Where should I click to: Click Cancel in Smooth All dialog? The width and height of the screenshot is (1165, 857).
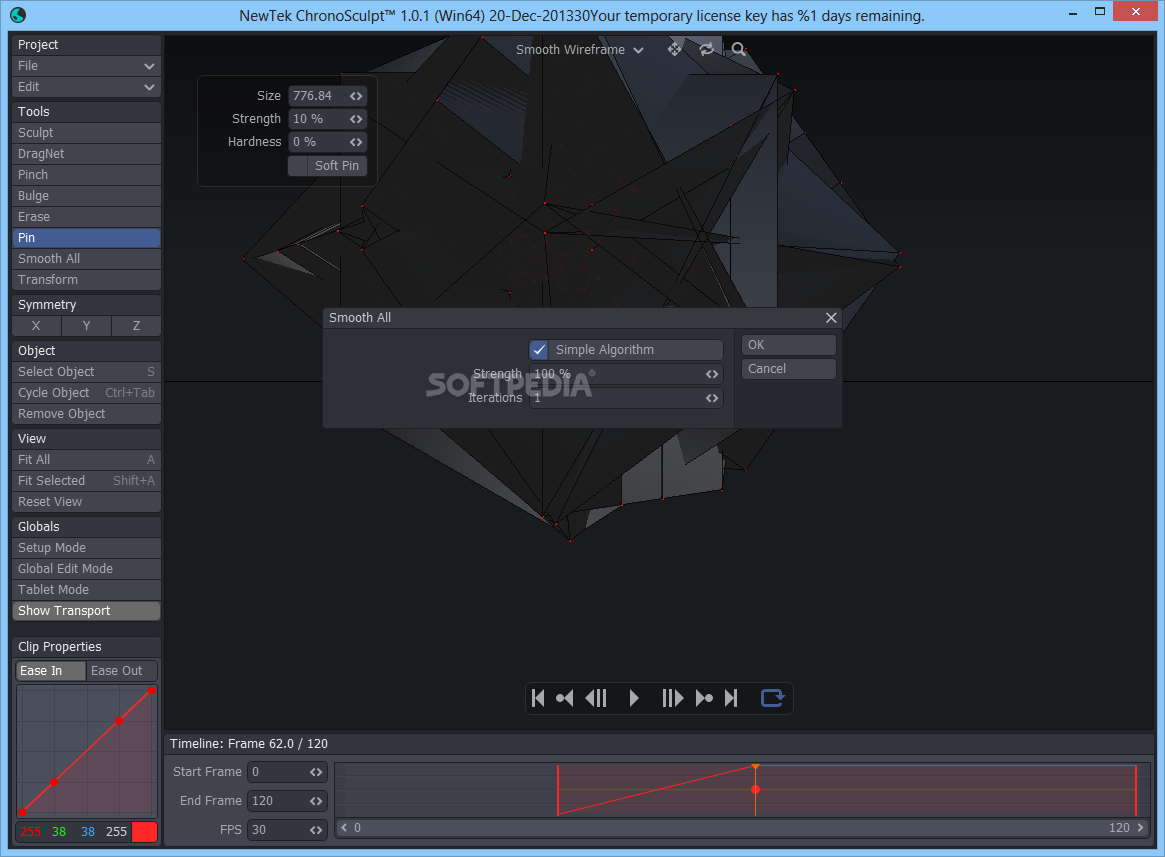788,369
